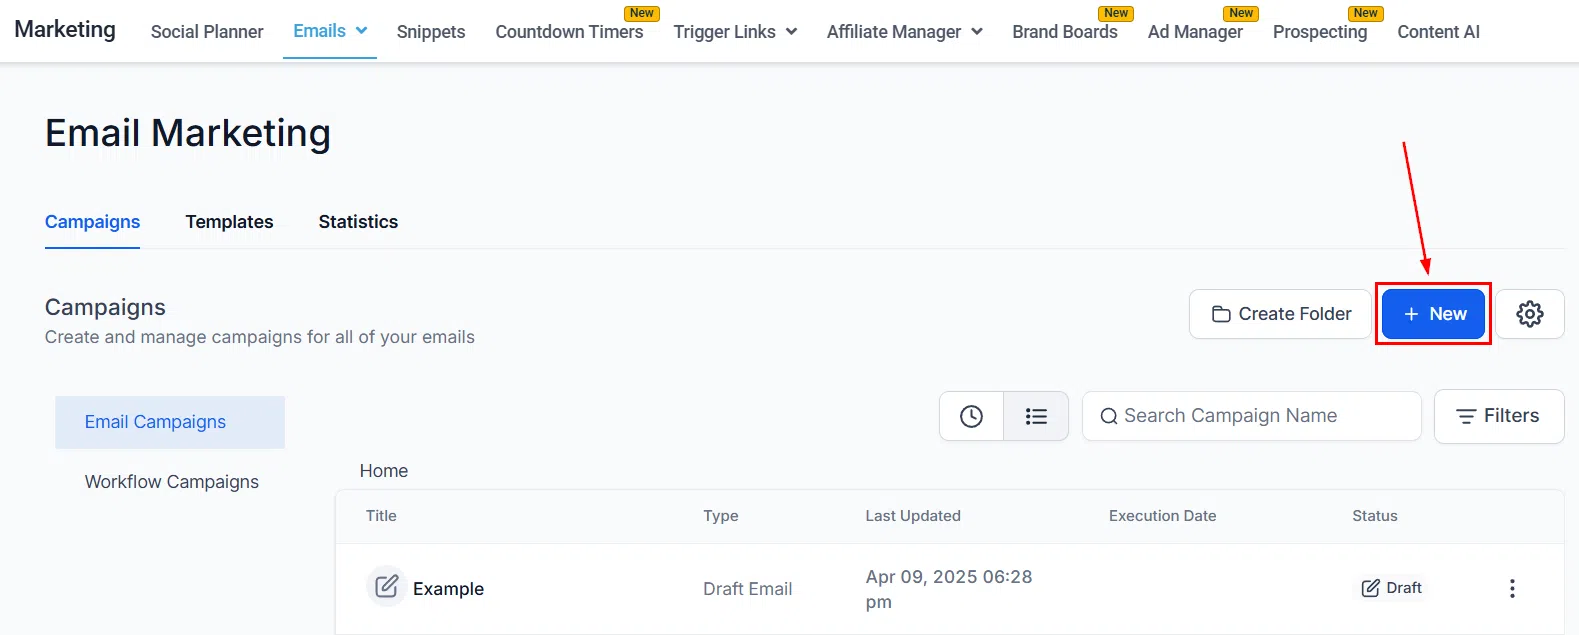The width and height of the screenshot is (1579, 635).
Task: Click the Draft status badge text
Action: pos(1404,588)
